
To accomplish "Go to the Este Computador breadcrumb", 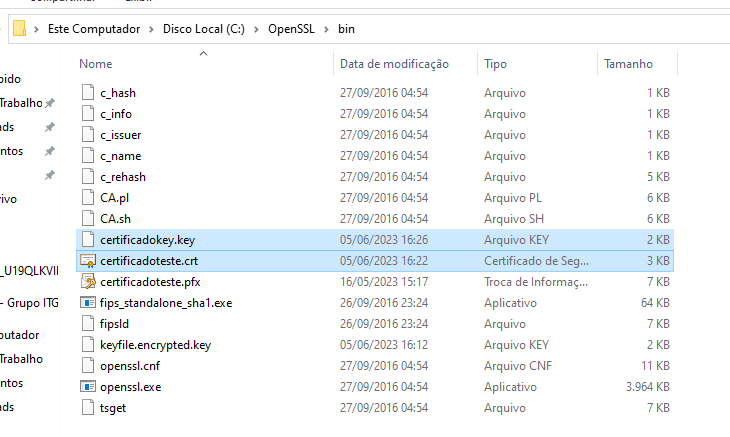I will tap(94, 29).
